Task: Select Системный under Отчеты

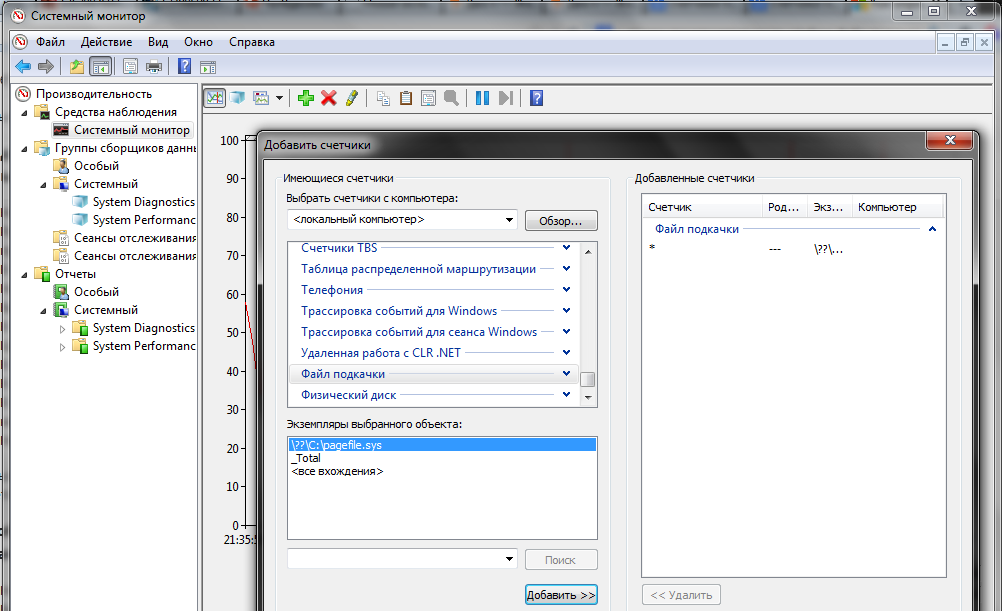Action: [105, 309]
